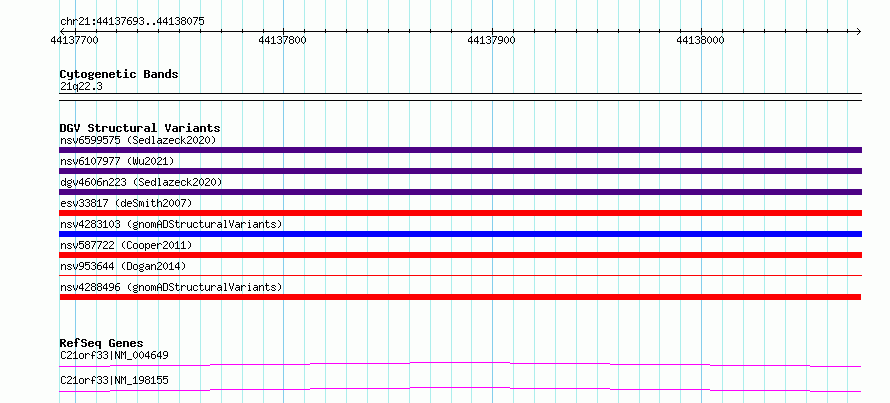Viewport: 890px width, 403px height.
Task: Click the magenta line of NM_004649 transcript
Action: point(460,364)
